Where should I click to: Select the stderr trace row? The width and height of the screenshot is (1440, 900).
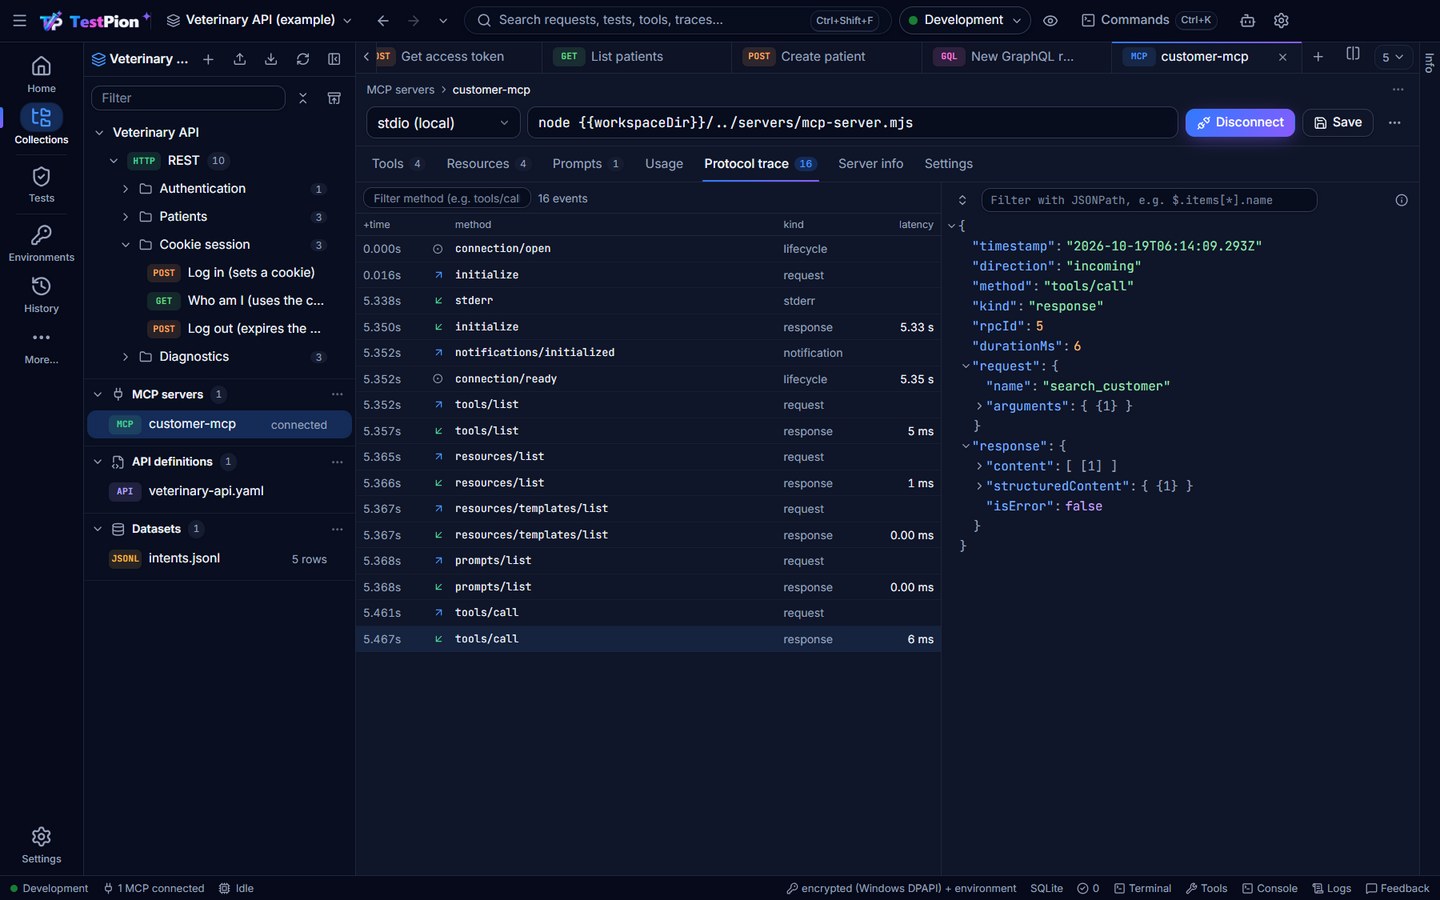pyautogui.click(x=648, y=301)
